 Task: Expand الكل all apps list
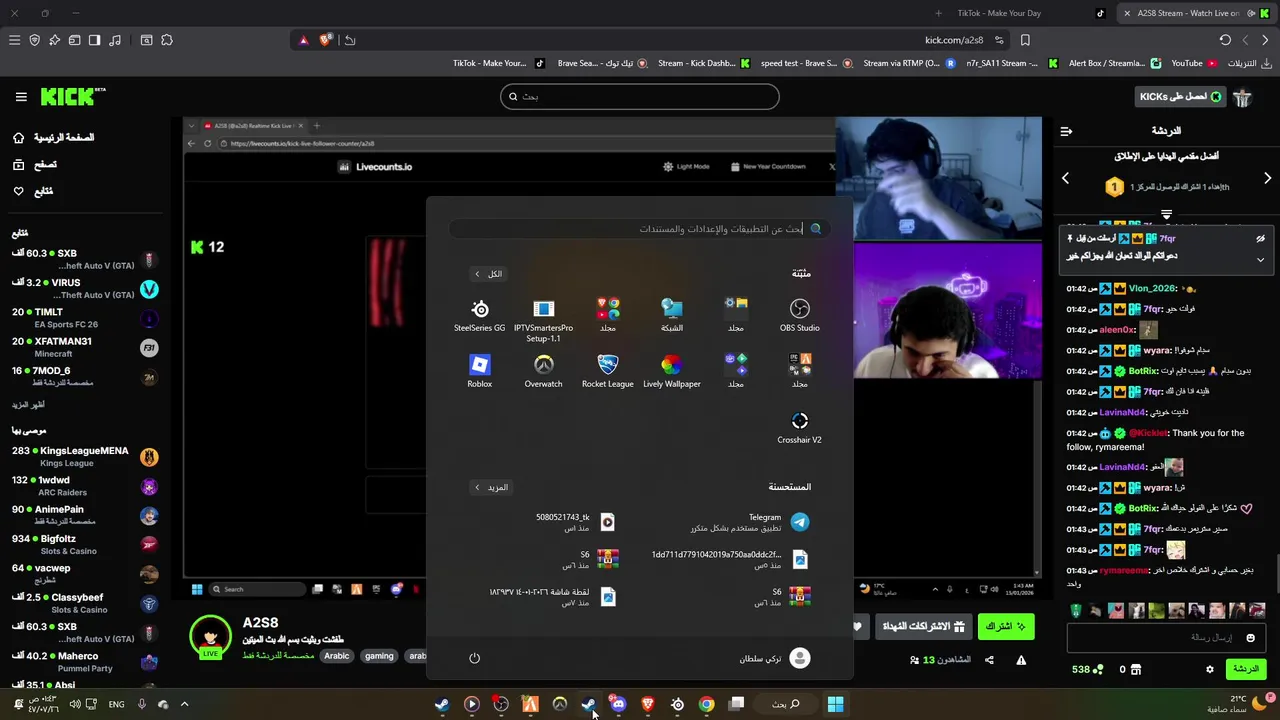488,274
